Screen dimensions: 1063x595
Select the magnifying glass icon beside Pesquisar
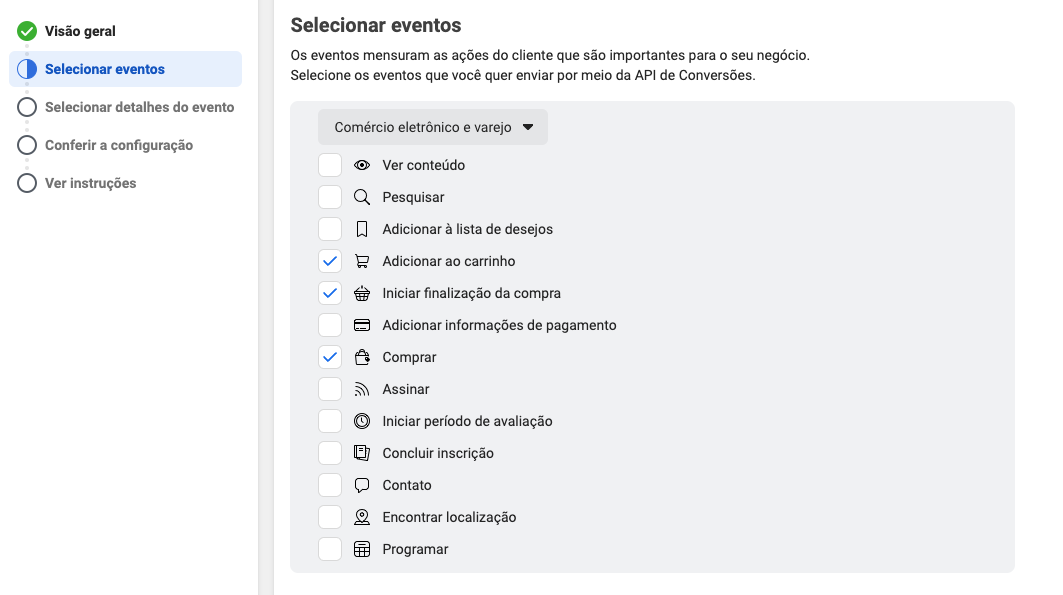(x=362, y=196)
